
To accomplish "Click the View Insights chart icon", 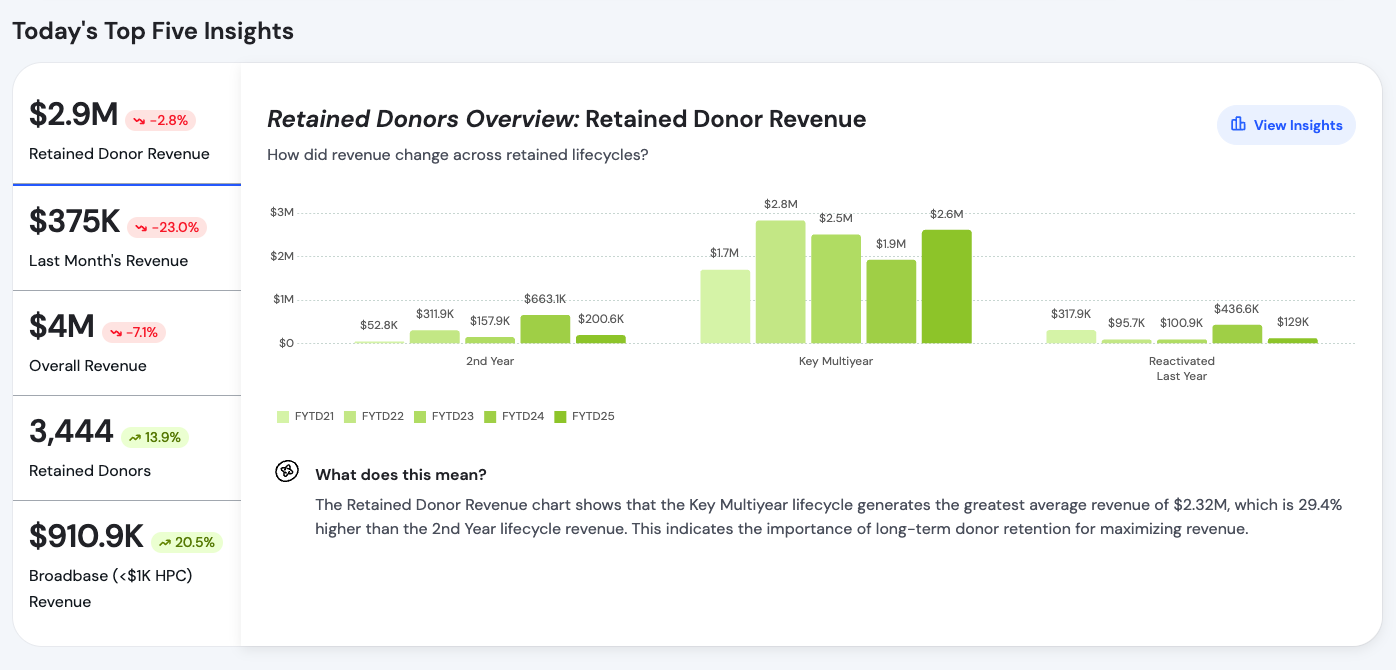I will point(1238,125).
